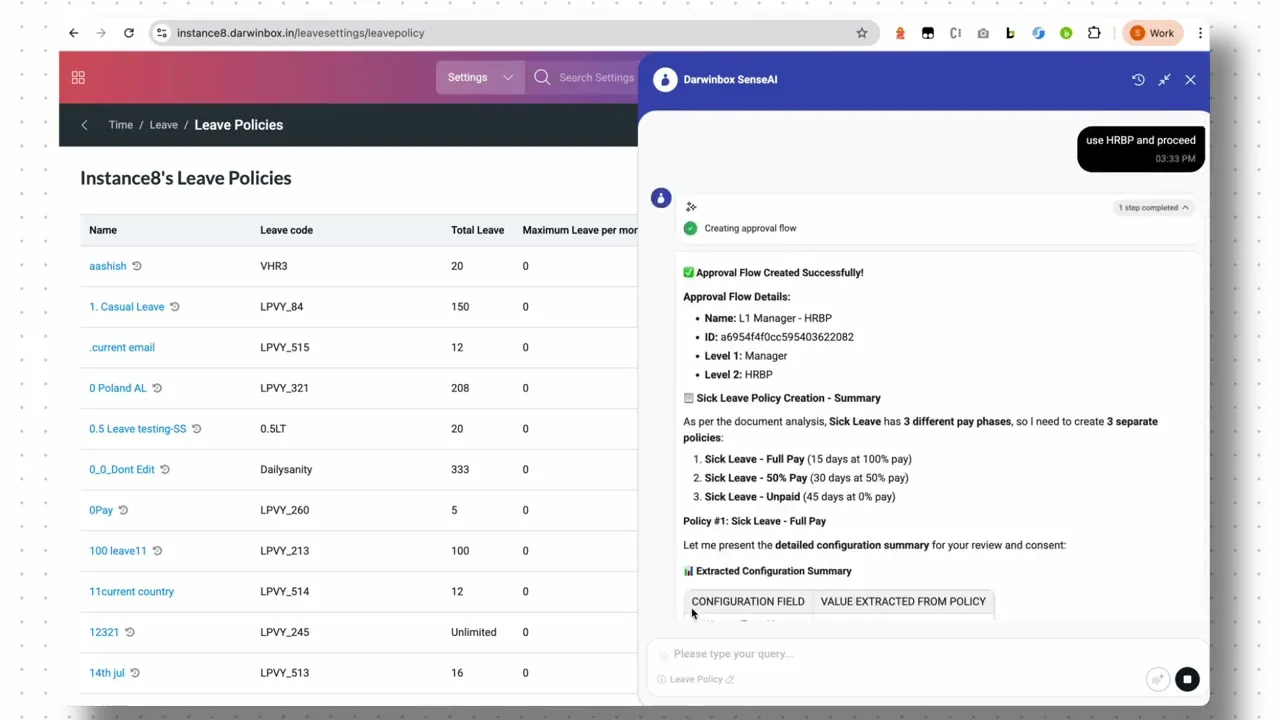Click the approval flow ID a6954f4f0cc595403622082
Image resolution: width=1280 pixels, height=720 pixels.
787,337
